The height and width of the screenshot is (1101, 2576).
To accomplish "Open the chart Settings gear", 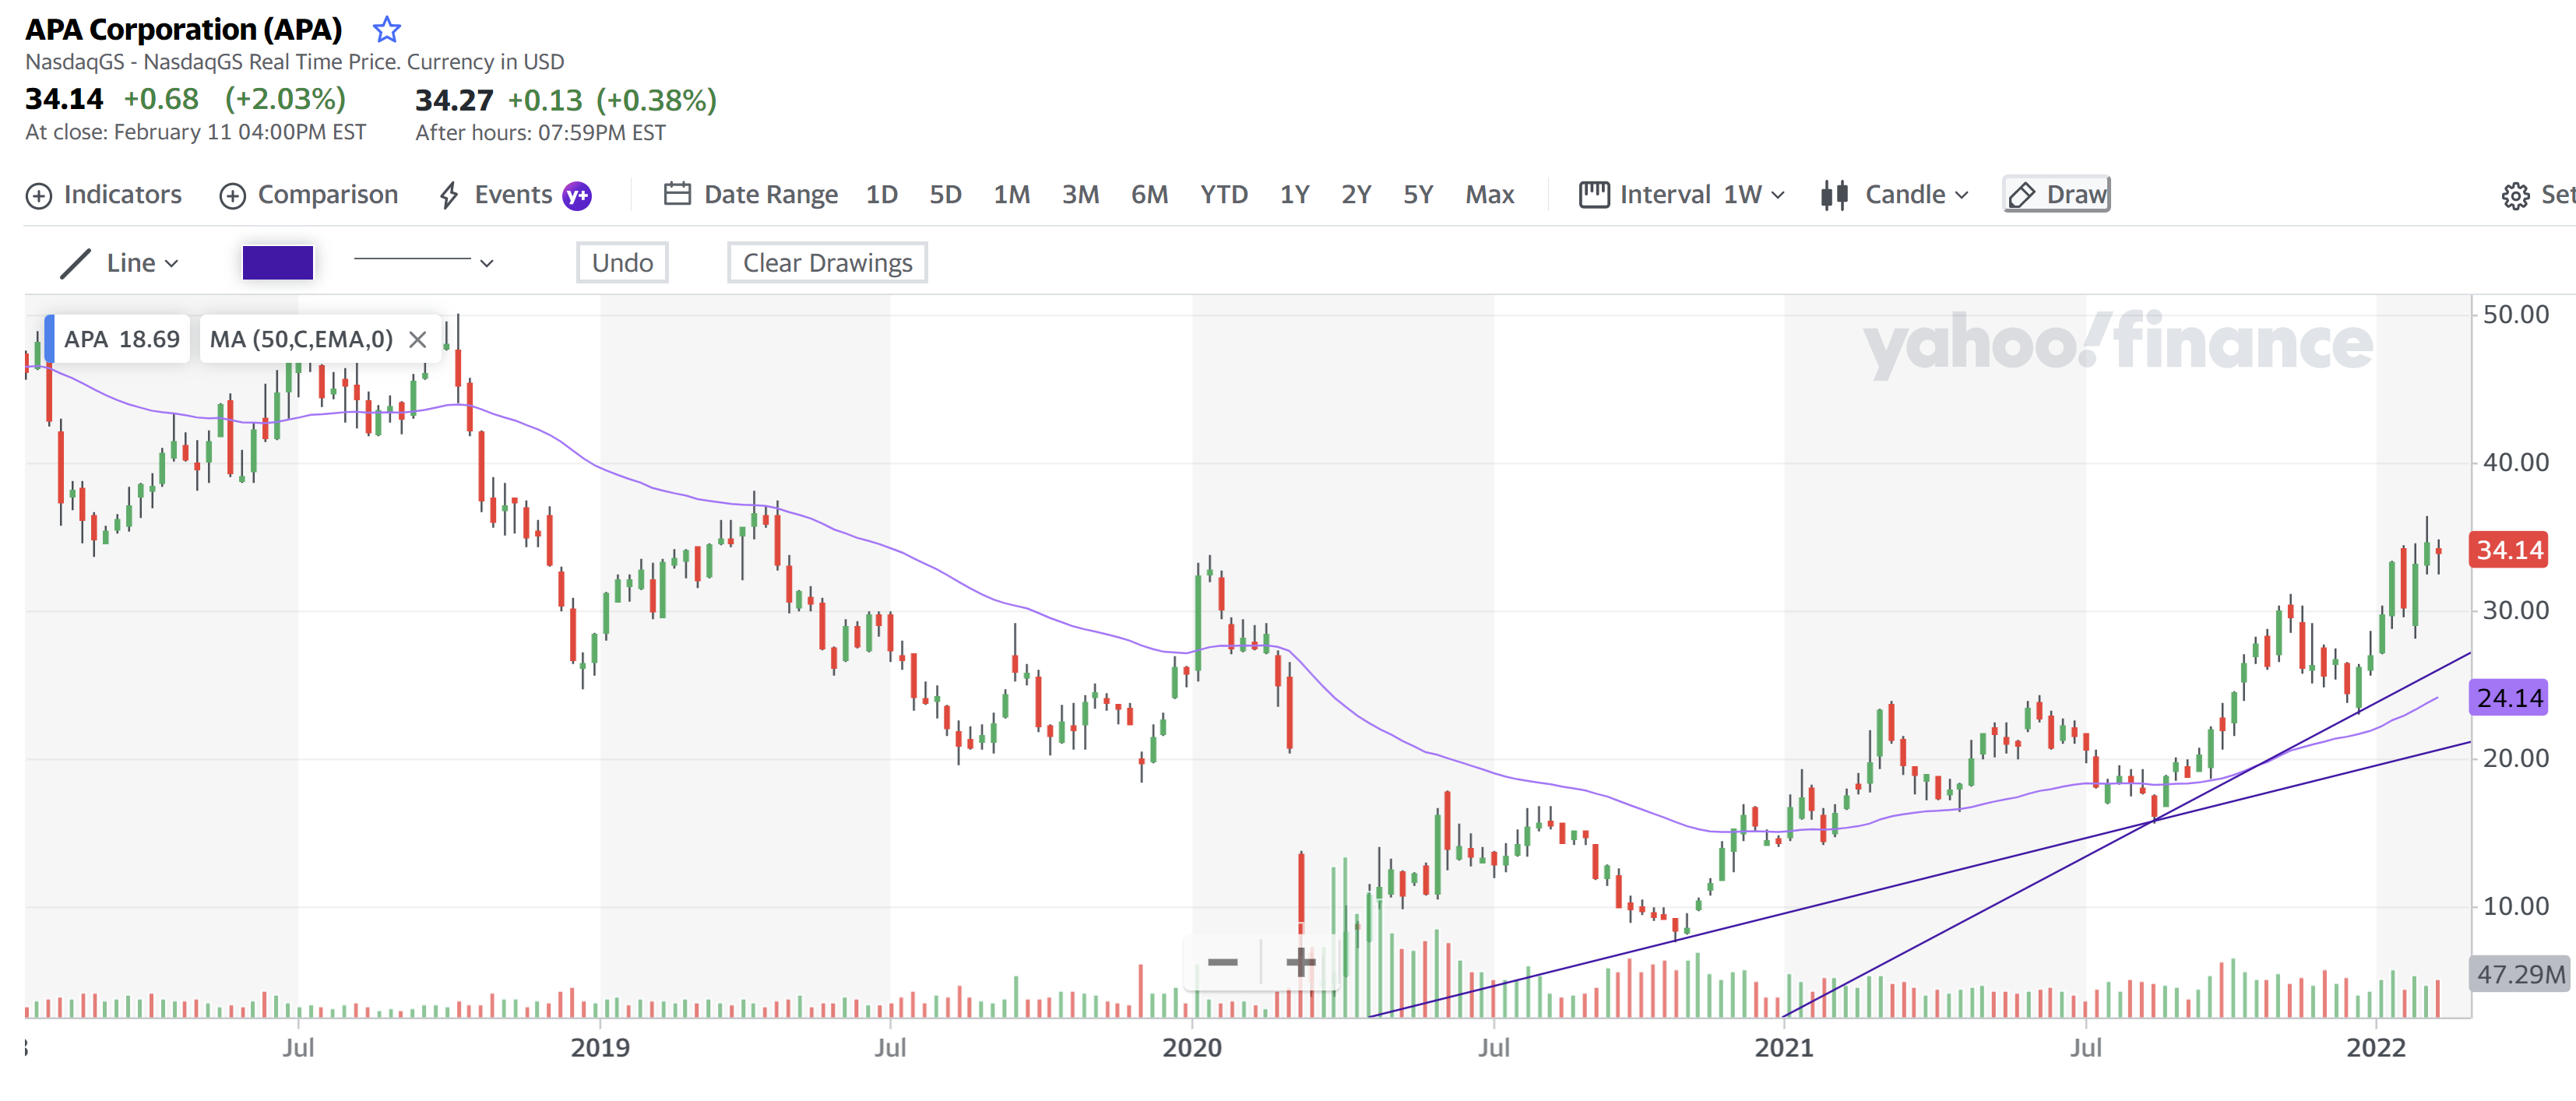I will [2515, 196].
